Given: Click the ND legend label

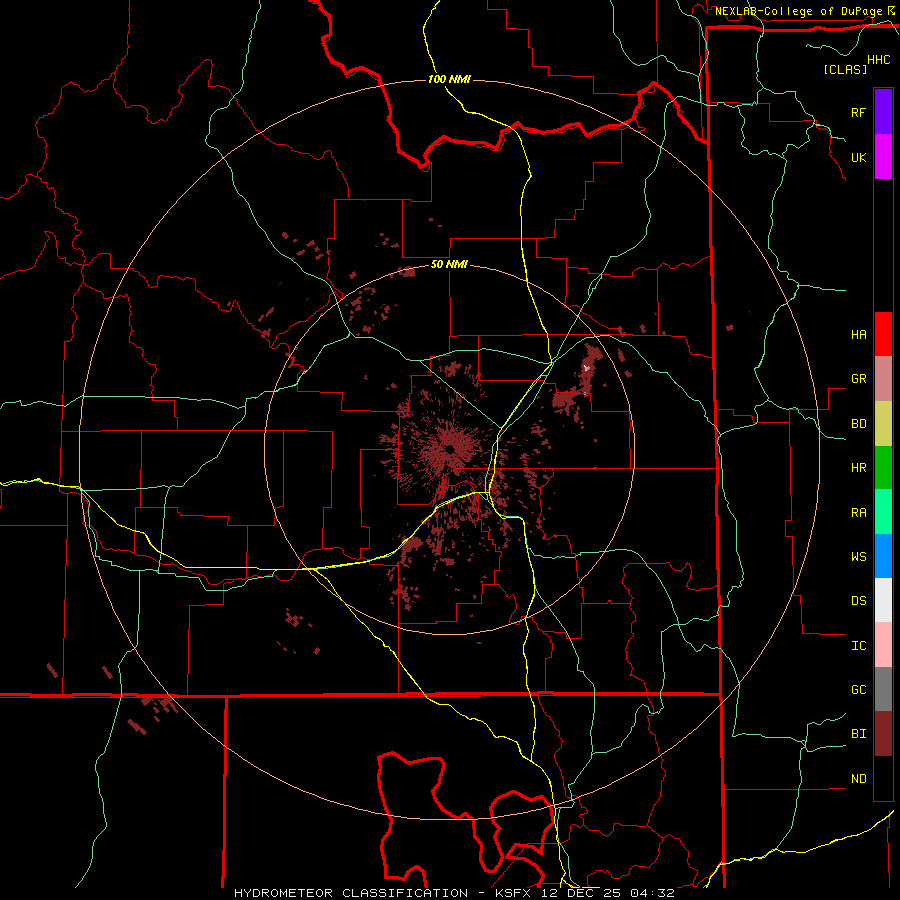Looking at the screenshot, I should 858,779.
